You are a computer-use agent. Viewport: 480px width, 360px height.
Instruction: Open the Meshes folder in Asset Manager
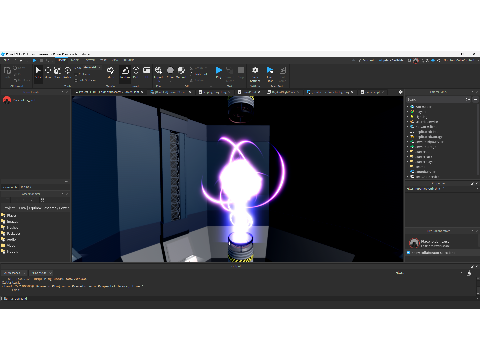point(10,227)
